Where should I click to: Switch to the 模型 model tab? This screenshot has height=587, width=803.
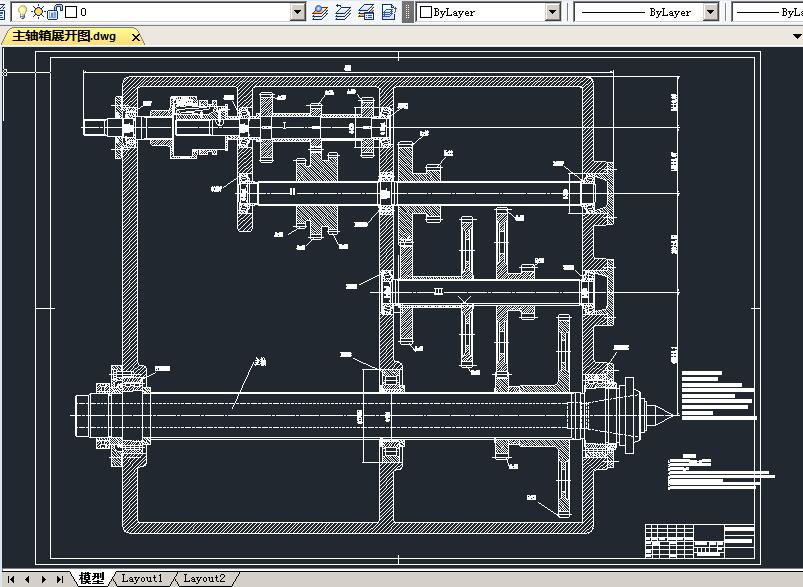92,578
